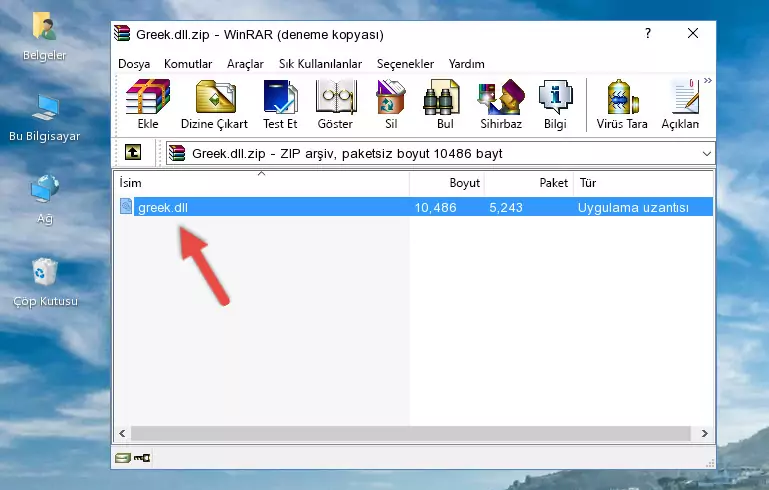This screenshot has width=769, height=490.
Task: Sort by the İsim column header
Action: pos(262,183)
